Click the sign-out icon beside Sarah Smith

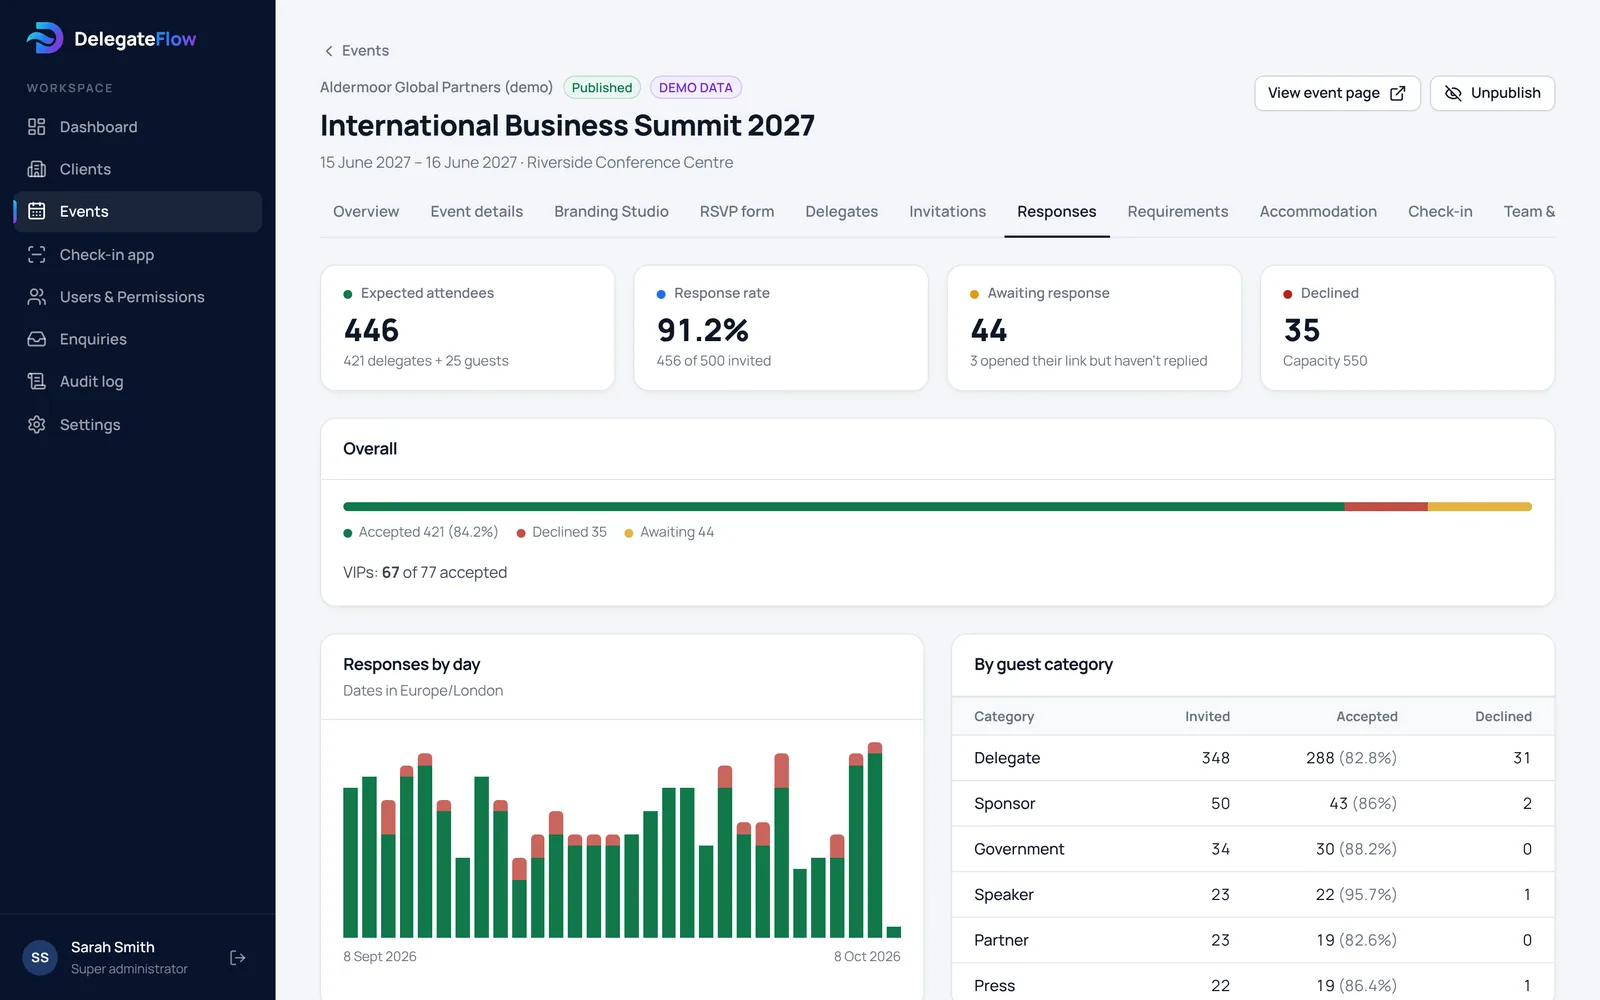pyautogui.click(x=238, y=958)
